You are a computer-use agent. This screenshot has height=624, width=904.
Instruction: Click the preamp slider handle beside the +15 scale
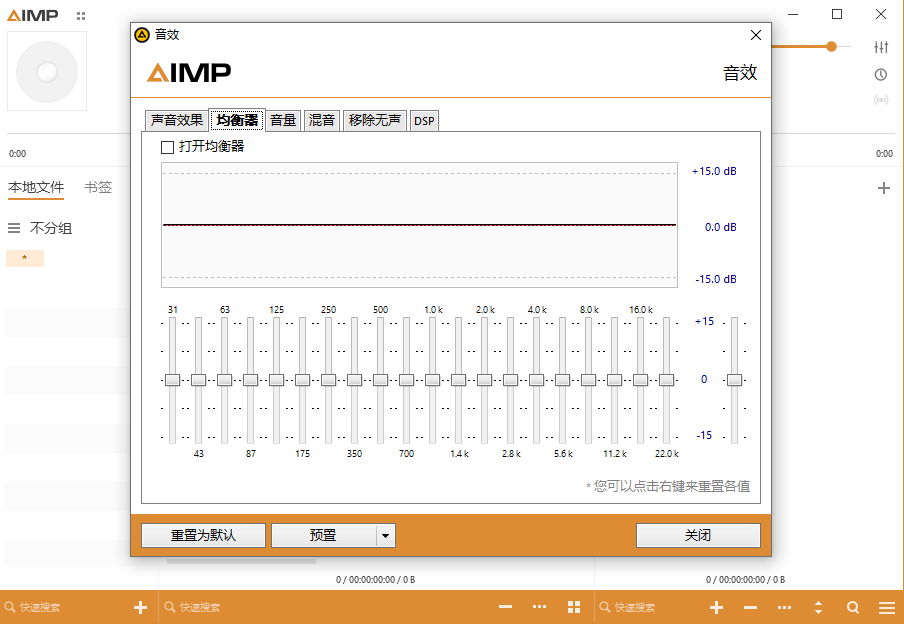734,379
